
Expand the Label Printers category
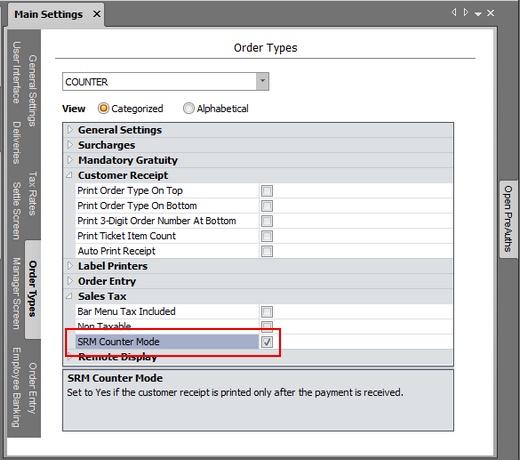point(70,266)
